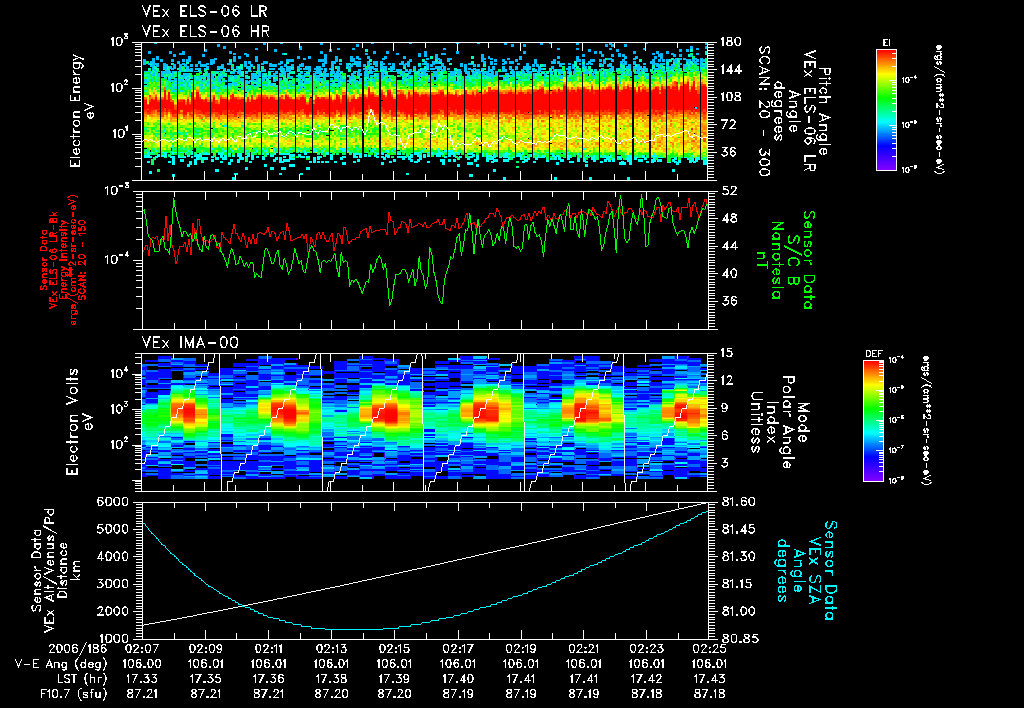Click the 02:11 time tick label
The width and height of the screenshot is (1024, 708).
pos(268,649)
